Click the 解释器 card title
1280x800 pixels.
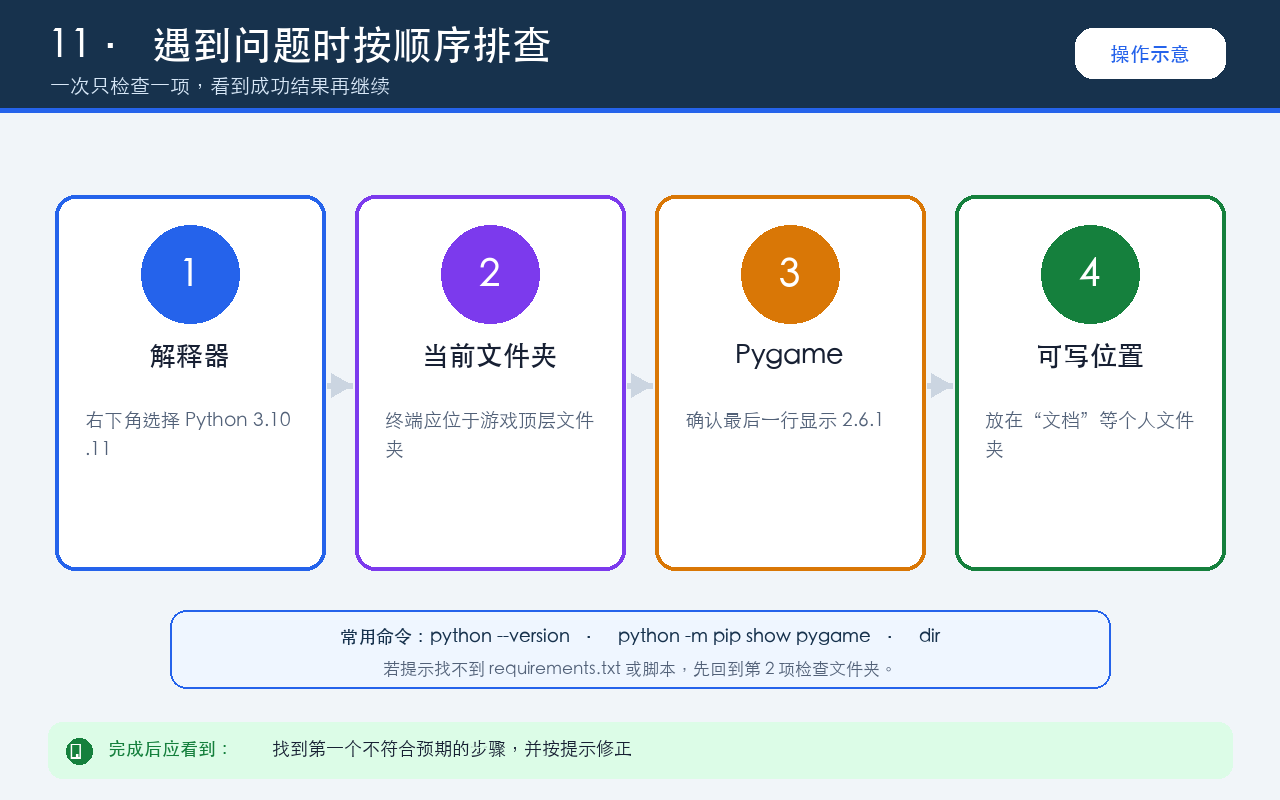pyautogui.click(x=190, y=356)
